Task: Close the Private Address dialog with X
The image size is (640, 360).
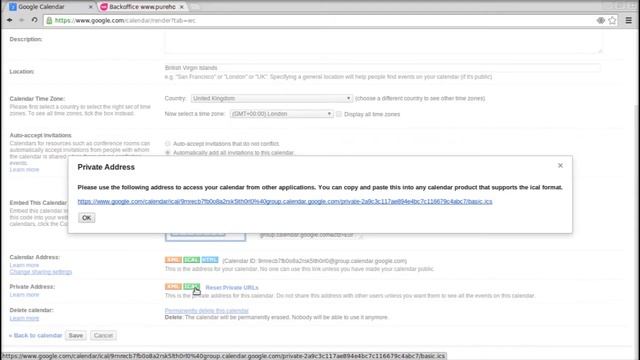Action: [x=560, y=165]
